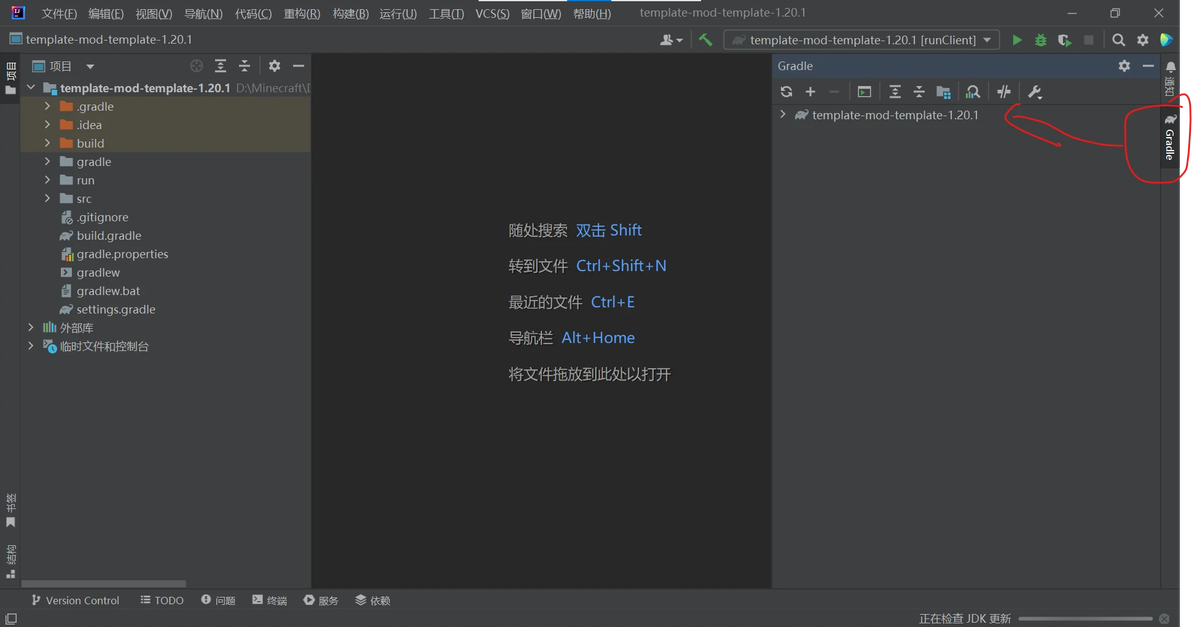This screenshot has width=1192, height=627.
Task: Open the 项目 view selector dropdown
Action: coord(64,66)
